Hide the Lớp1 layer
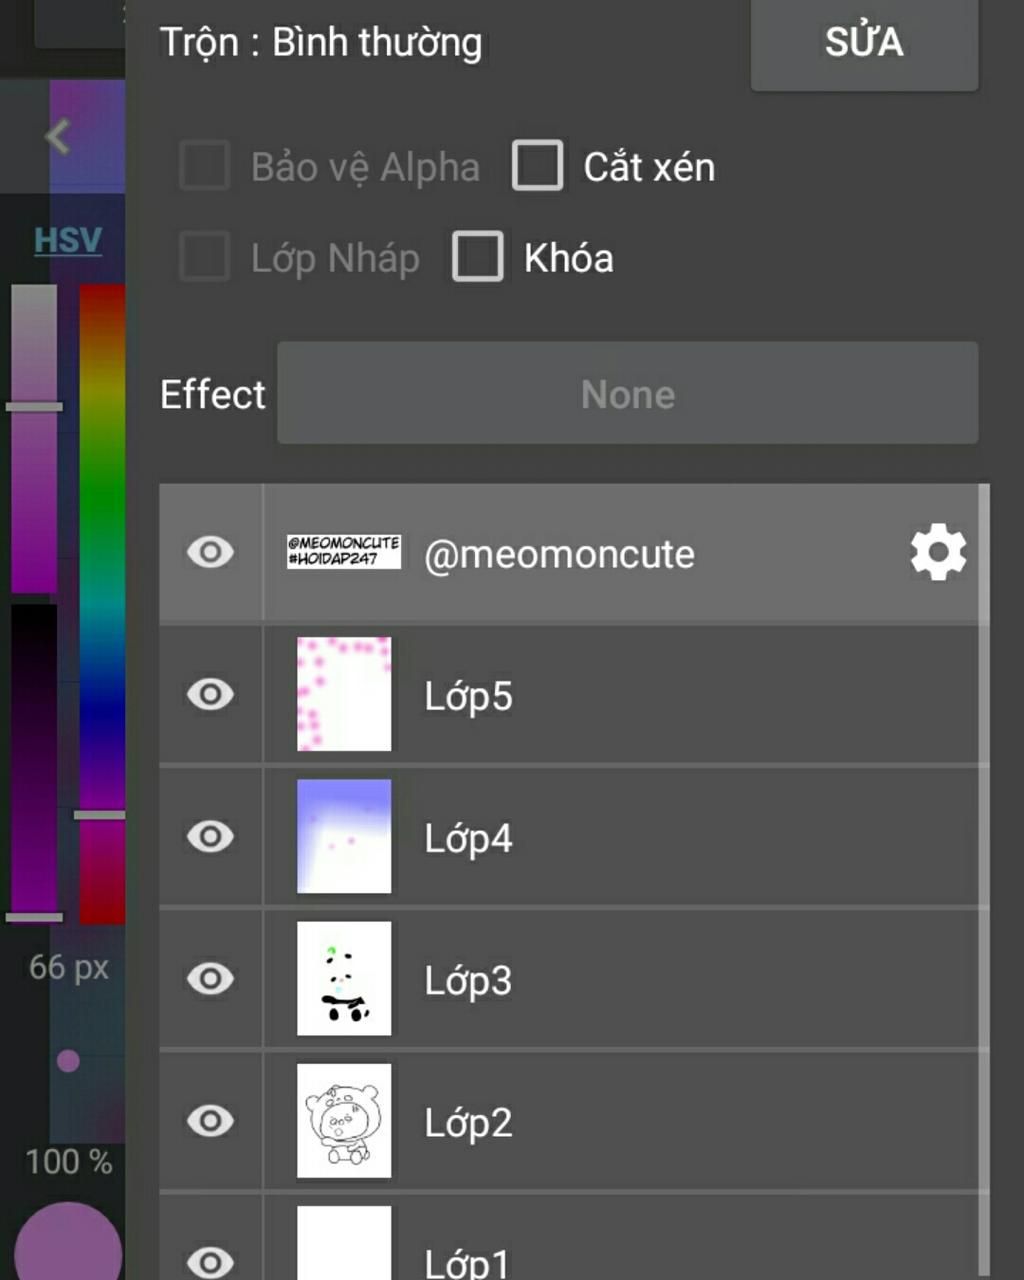Screen dimensions: 1024x1280 coord(210,1260)
